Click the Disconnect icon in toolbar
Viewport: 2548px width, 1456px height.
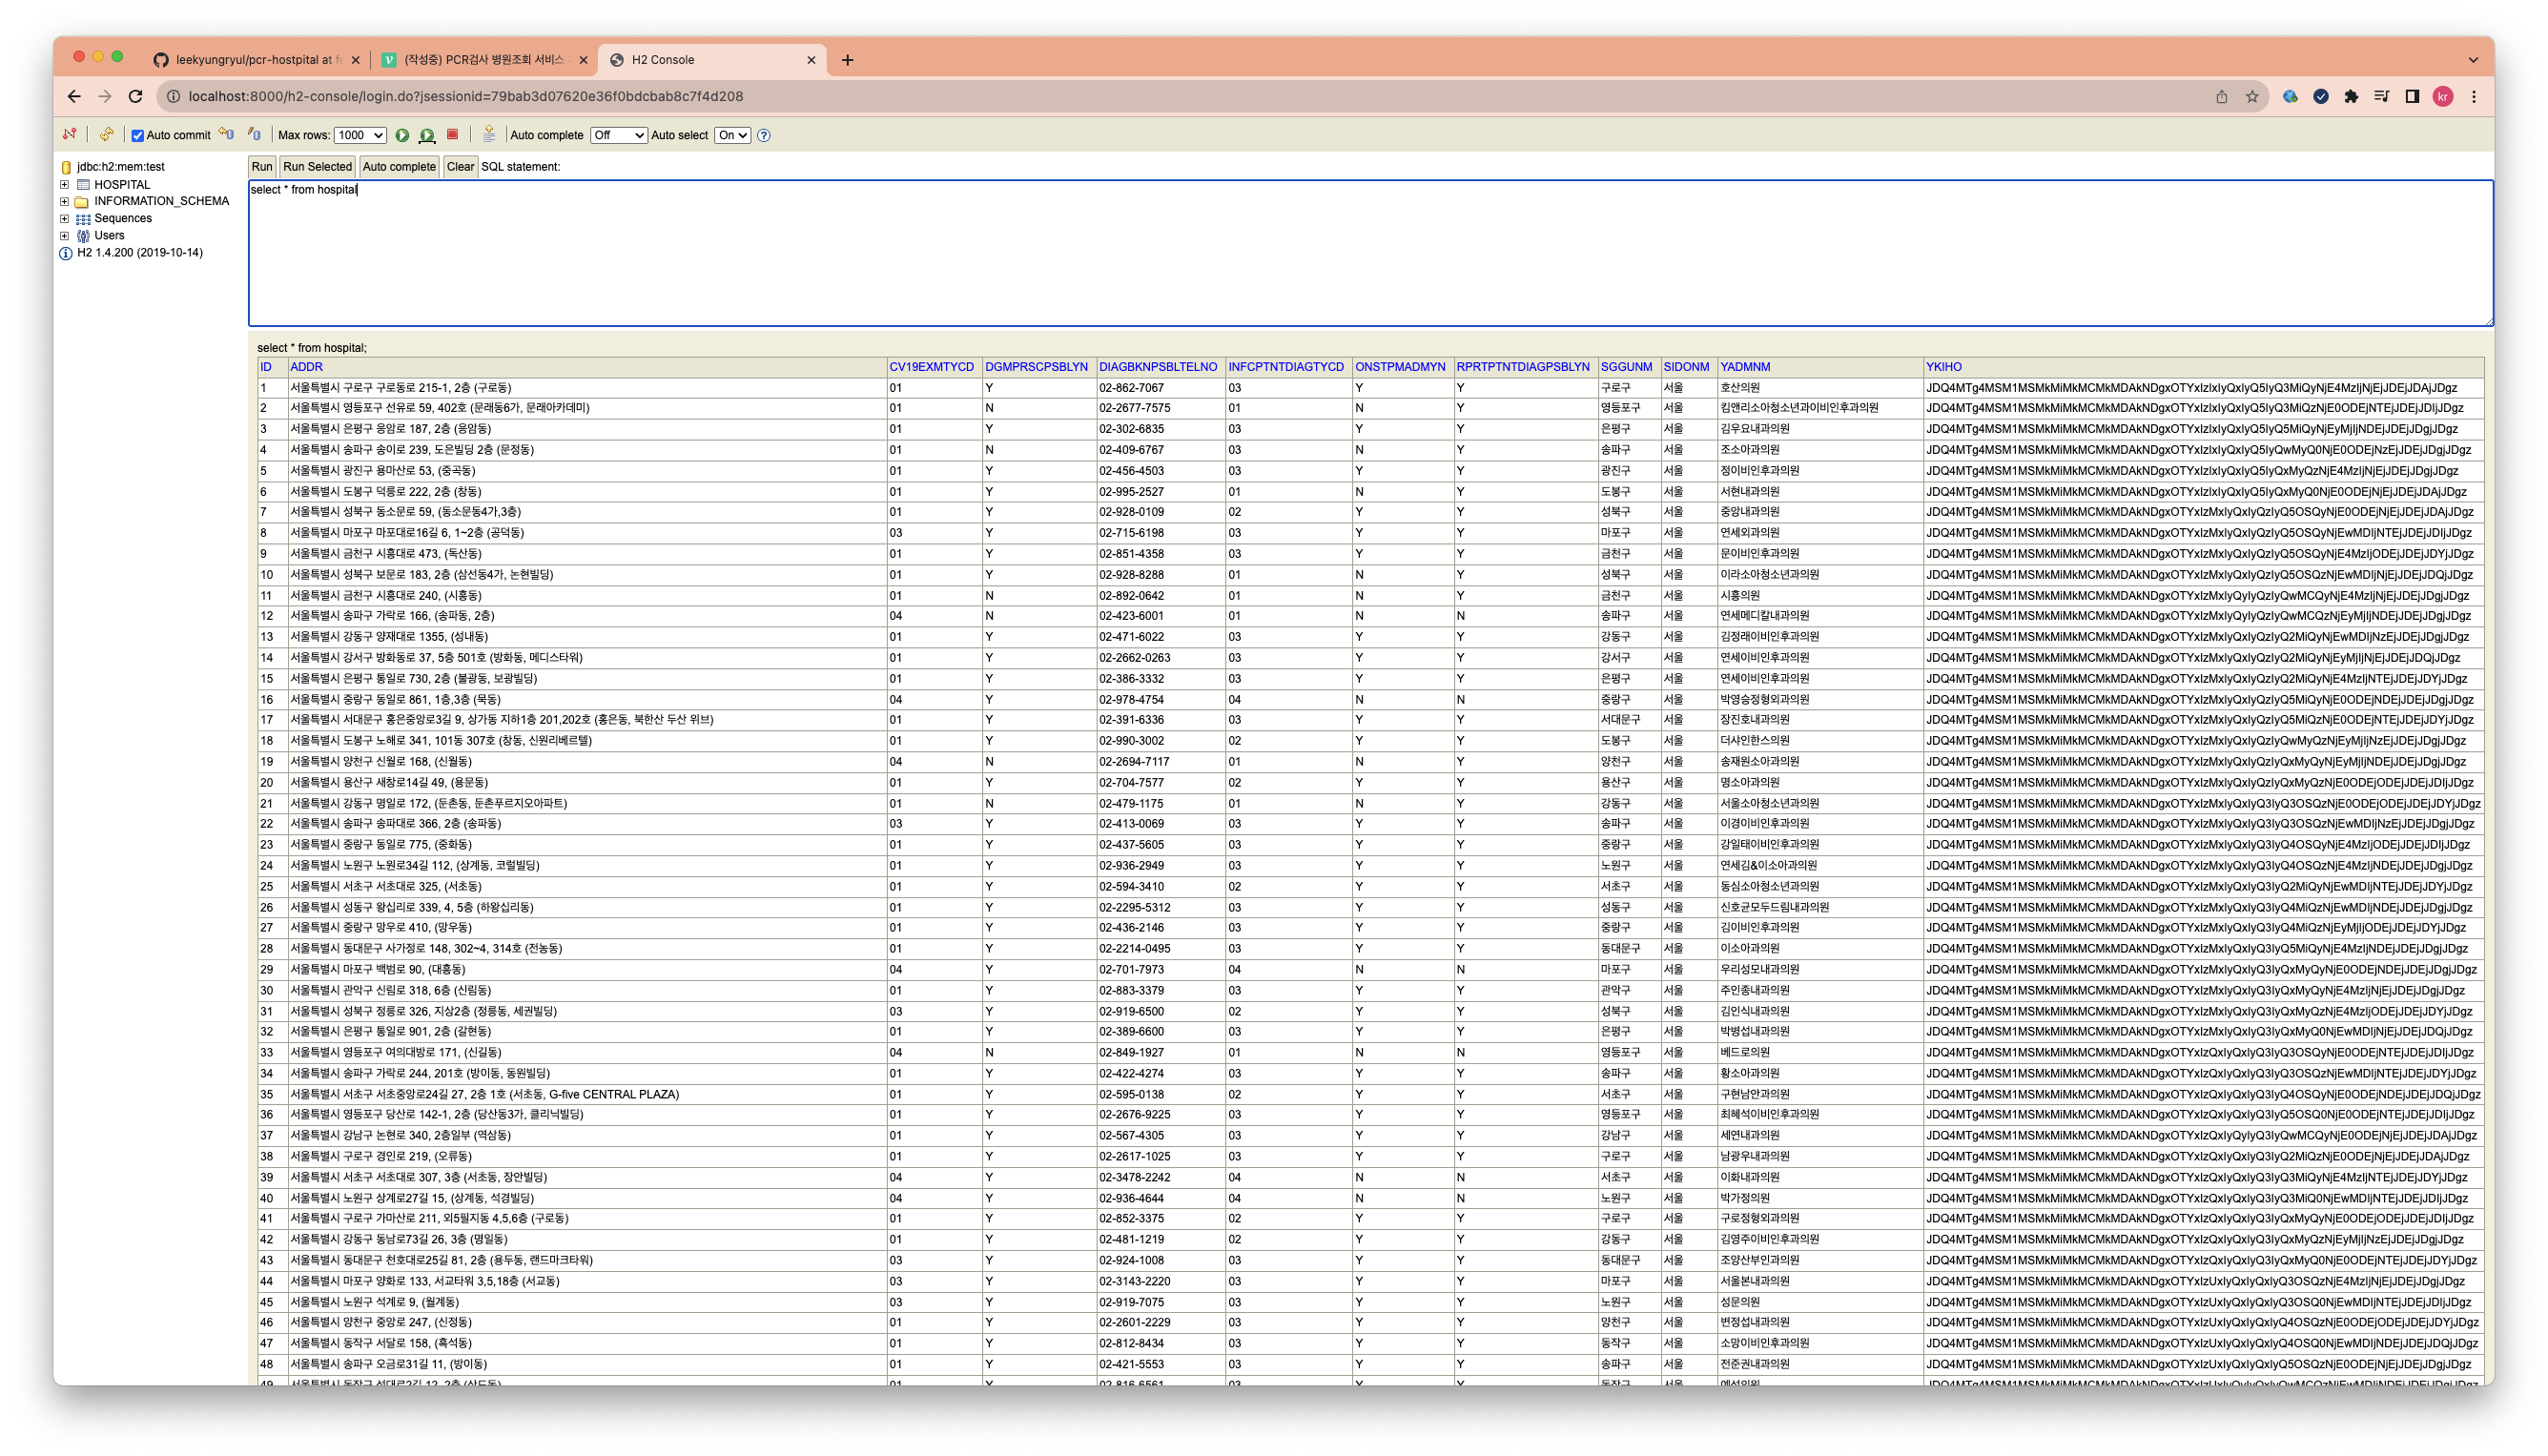pos(69,134)
